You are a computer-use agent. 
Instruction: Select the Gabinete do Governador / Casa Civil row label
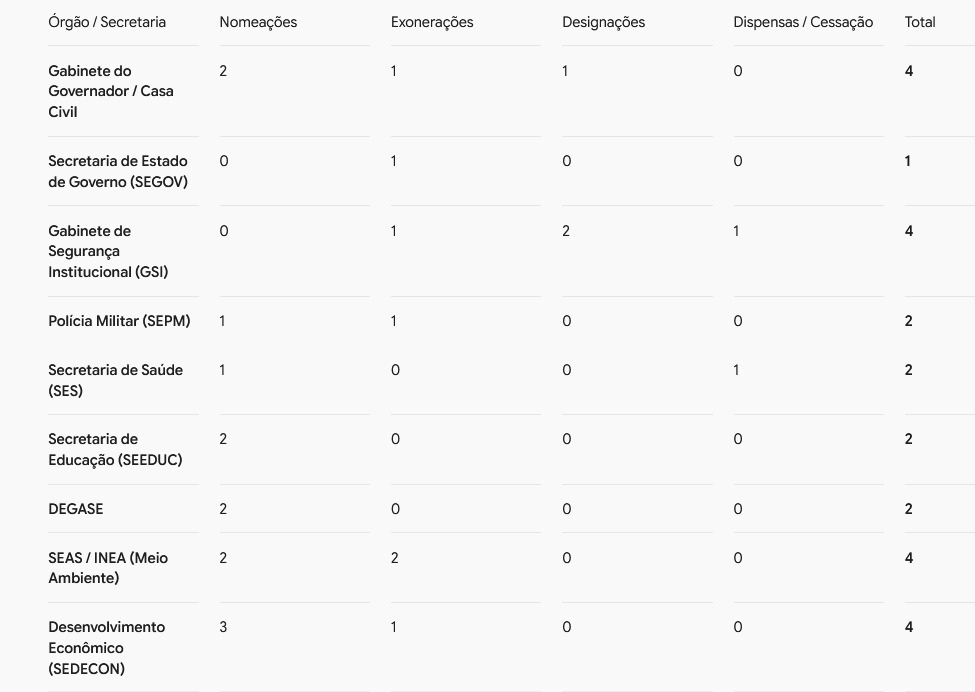pos(111,91)
